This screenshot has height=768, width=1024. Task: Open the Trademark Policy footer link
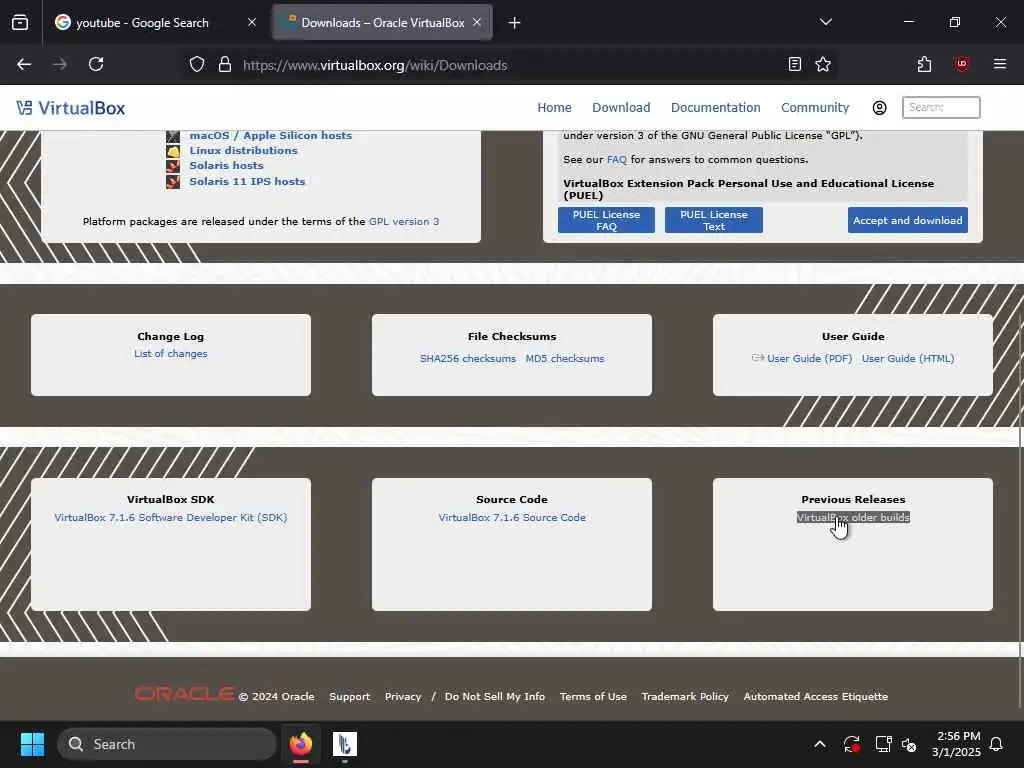[x=684, y=696]
